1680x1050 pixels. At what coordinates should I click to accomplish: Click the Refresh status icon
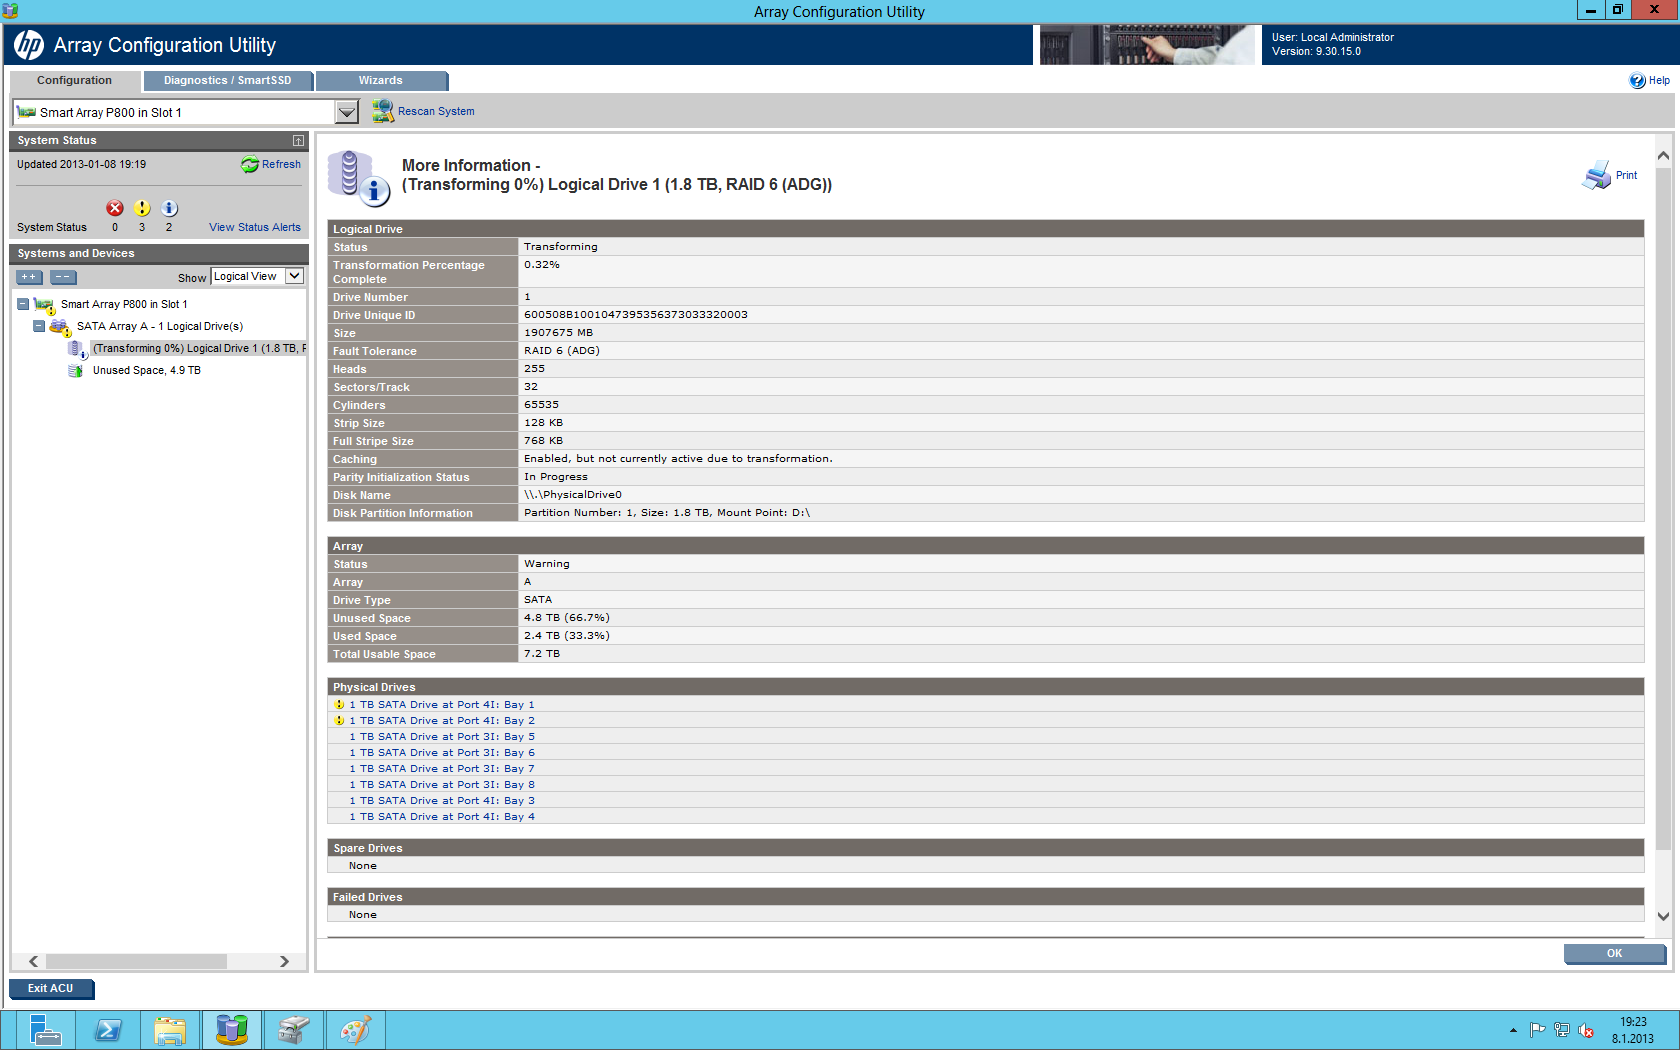pyautogui.click(x=250, y=165)
